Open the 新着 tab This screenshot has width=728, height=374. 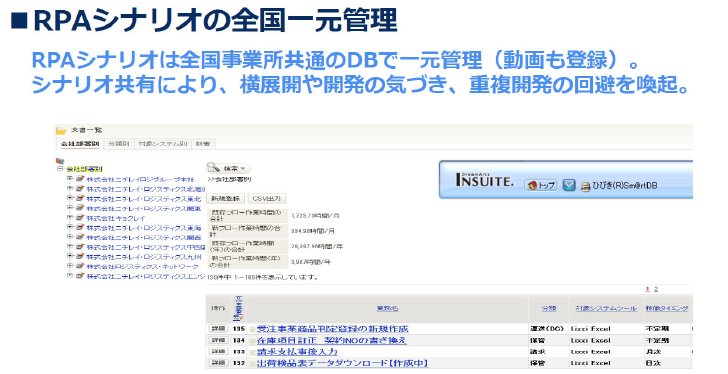203,144
